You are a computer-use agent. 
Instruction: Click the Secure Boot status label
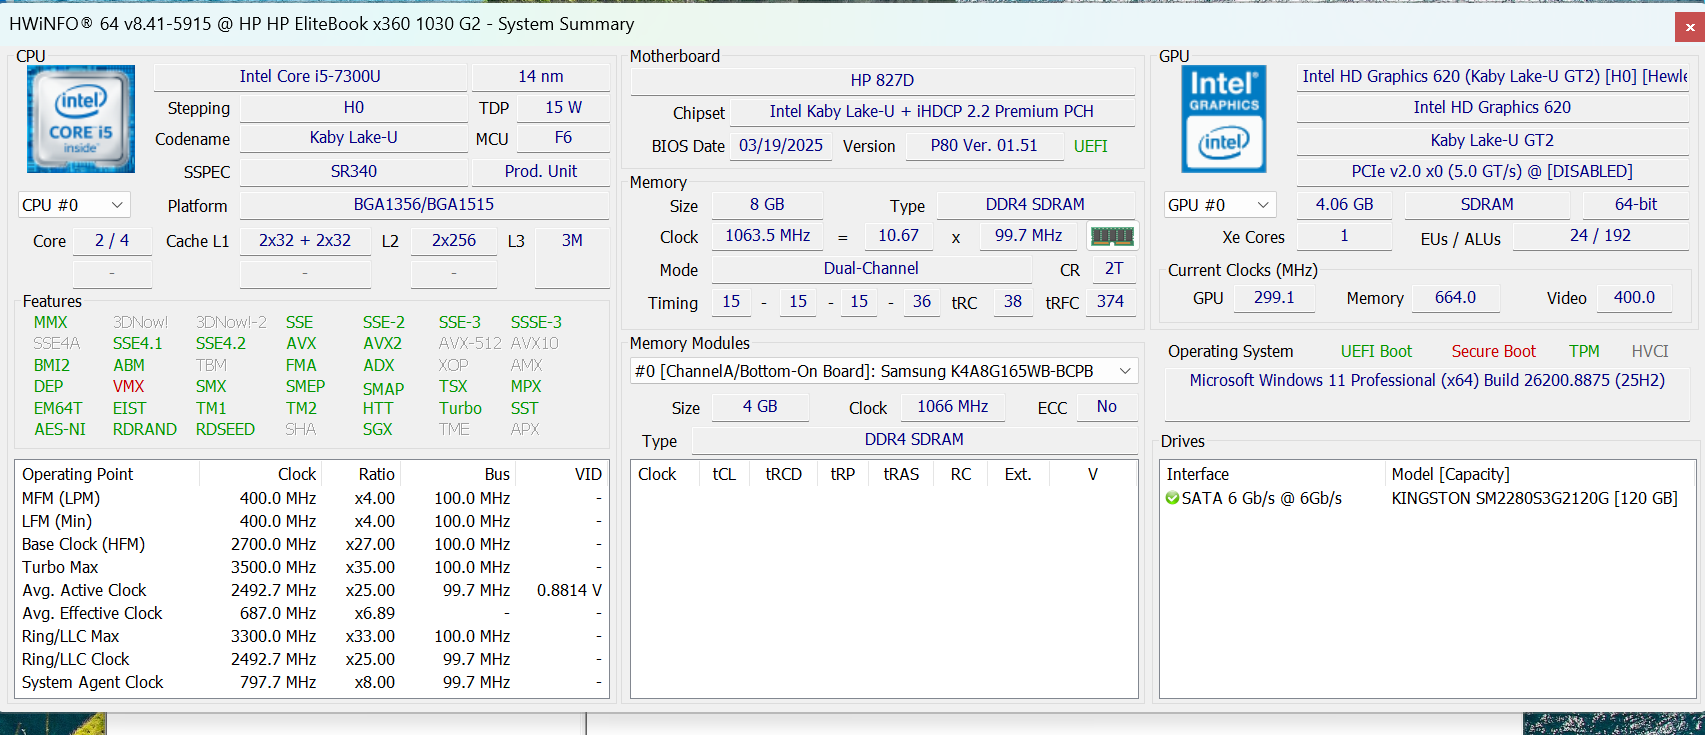(1493, 352)
